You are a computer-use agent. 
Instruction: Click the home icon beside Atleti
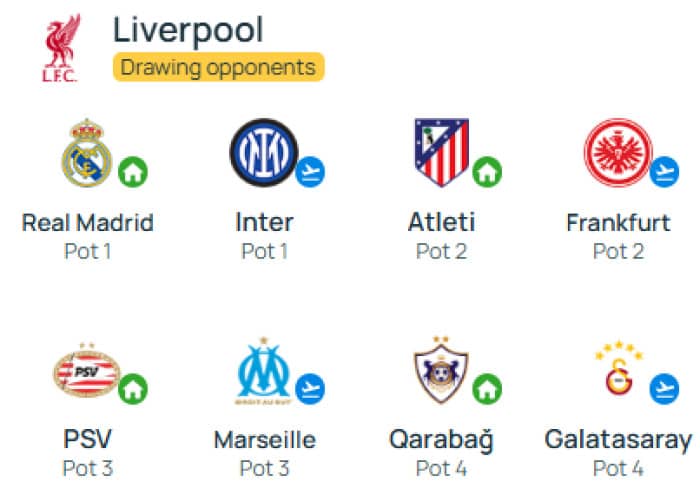click(488, 172)
